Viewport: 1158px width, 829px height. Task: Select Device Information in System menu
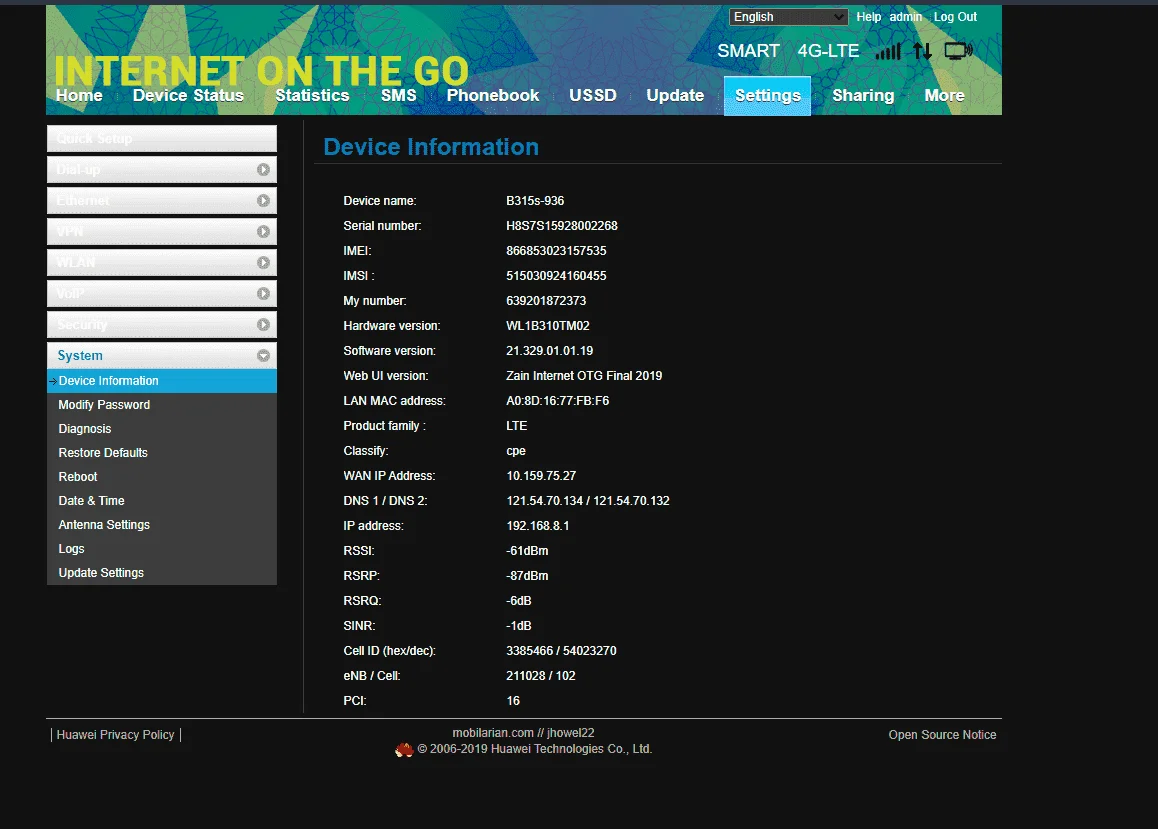click(x=162, y=381)
